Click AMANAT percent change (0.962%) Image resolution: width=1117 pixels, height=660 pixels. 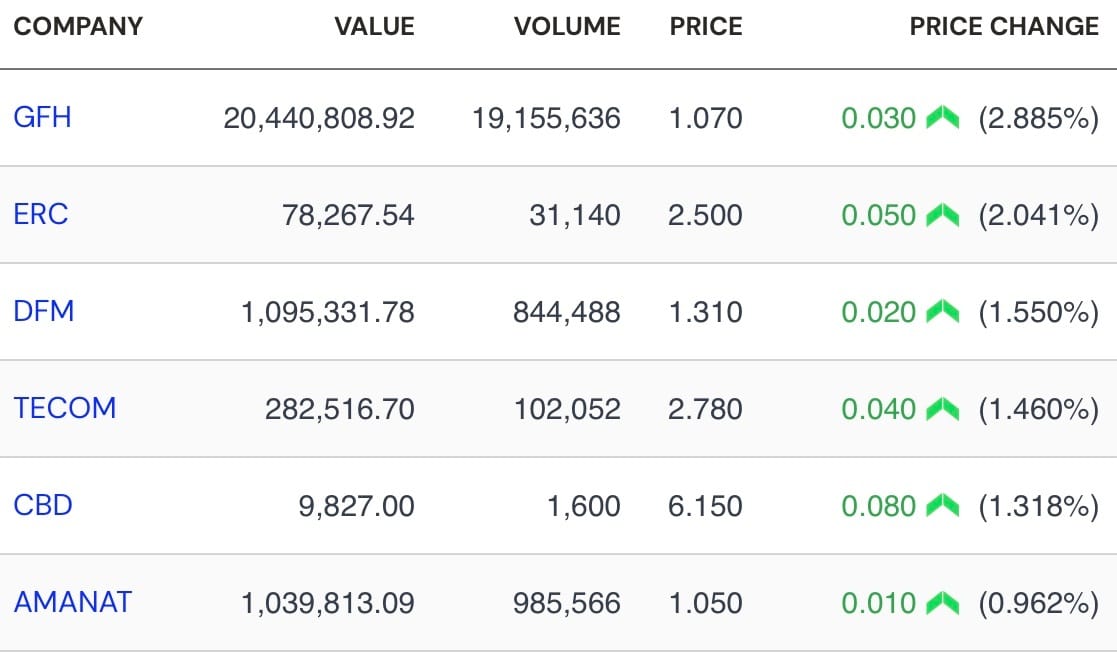click(x=1039, y=603)
